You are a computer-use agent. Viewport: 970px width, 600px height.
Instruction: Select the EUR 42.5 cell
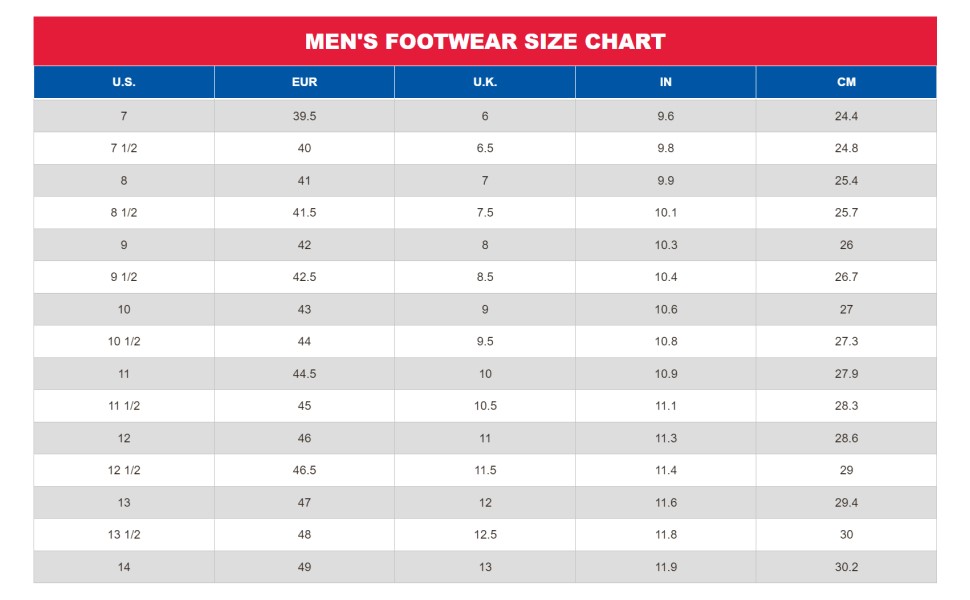pos(304,277)
